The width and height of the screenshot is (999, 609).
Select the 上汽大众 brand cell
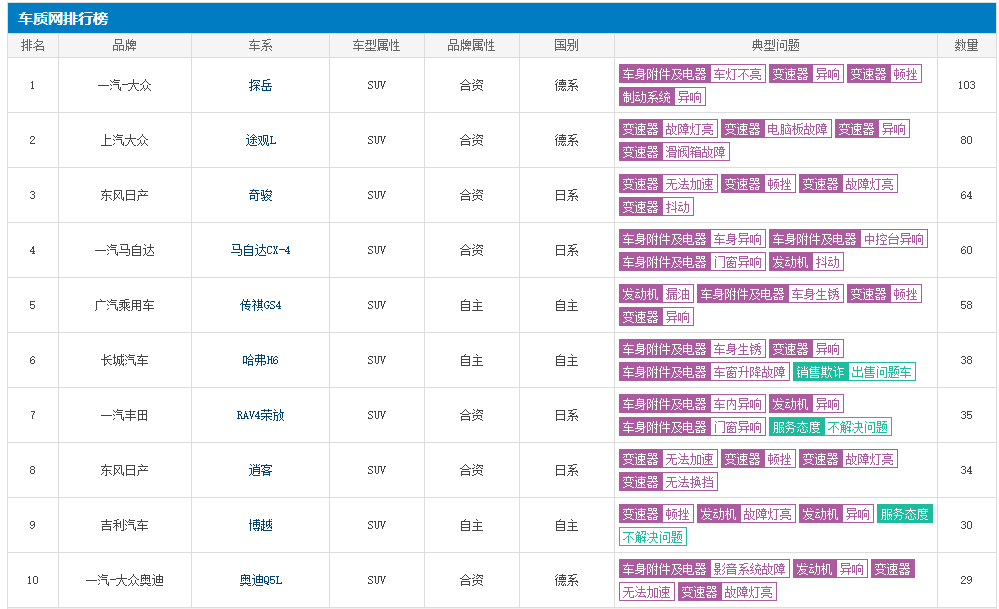[x=124, y=140]
